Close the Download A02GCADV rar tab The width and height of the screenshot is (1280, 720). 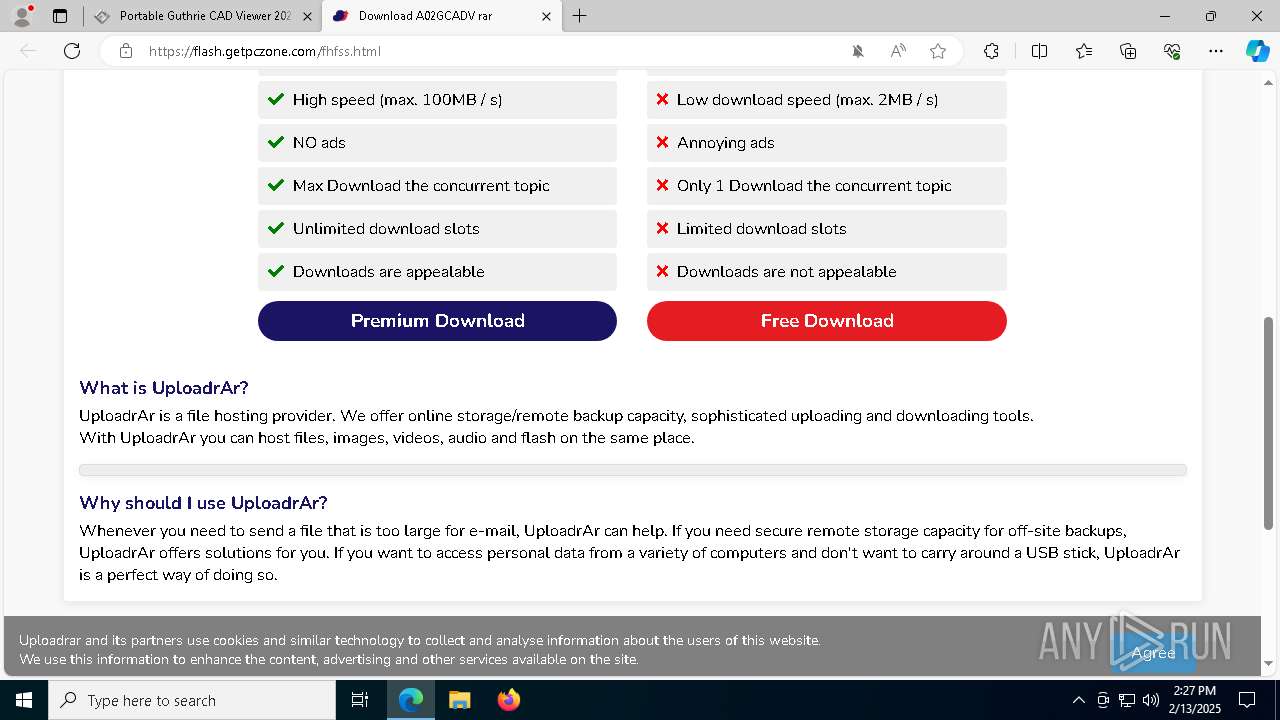coord(546,16)
